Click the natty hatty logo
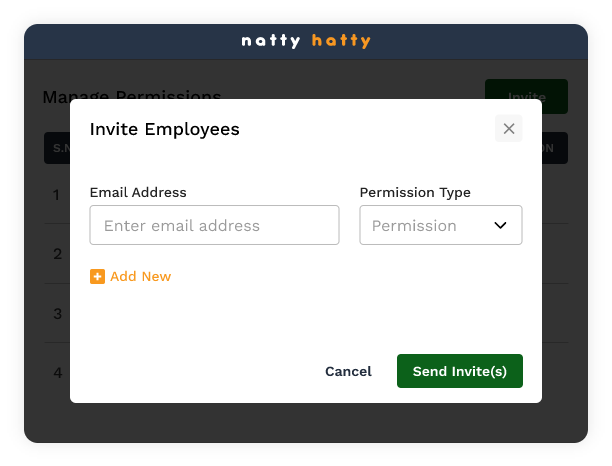This screenshot has height=466, width=612. click(x=306, y=41)
